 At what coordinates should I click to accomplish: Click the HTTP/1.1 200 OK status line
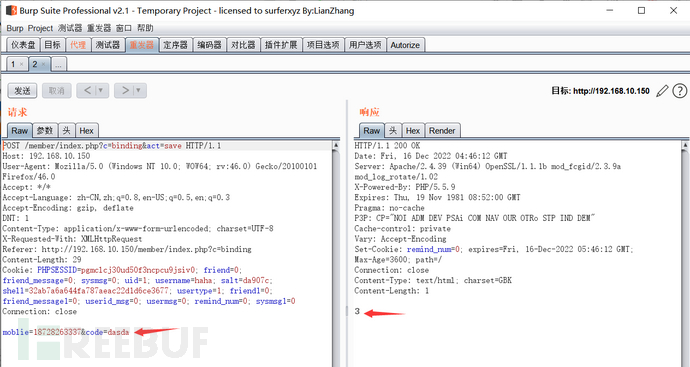(x=387, y=145)
